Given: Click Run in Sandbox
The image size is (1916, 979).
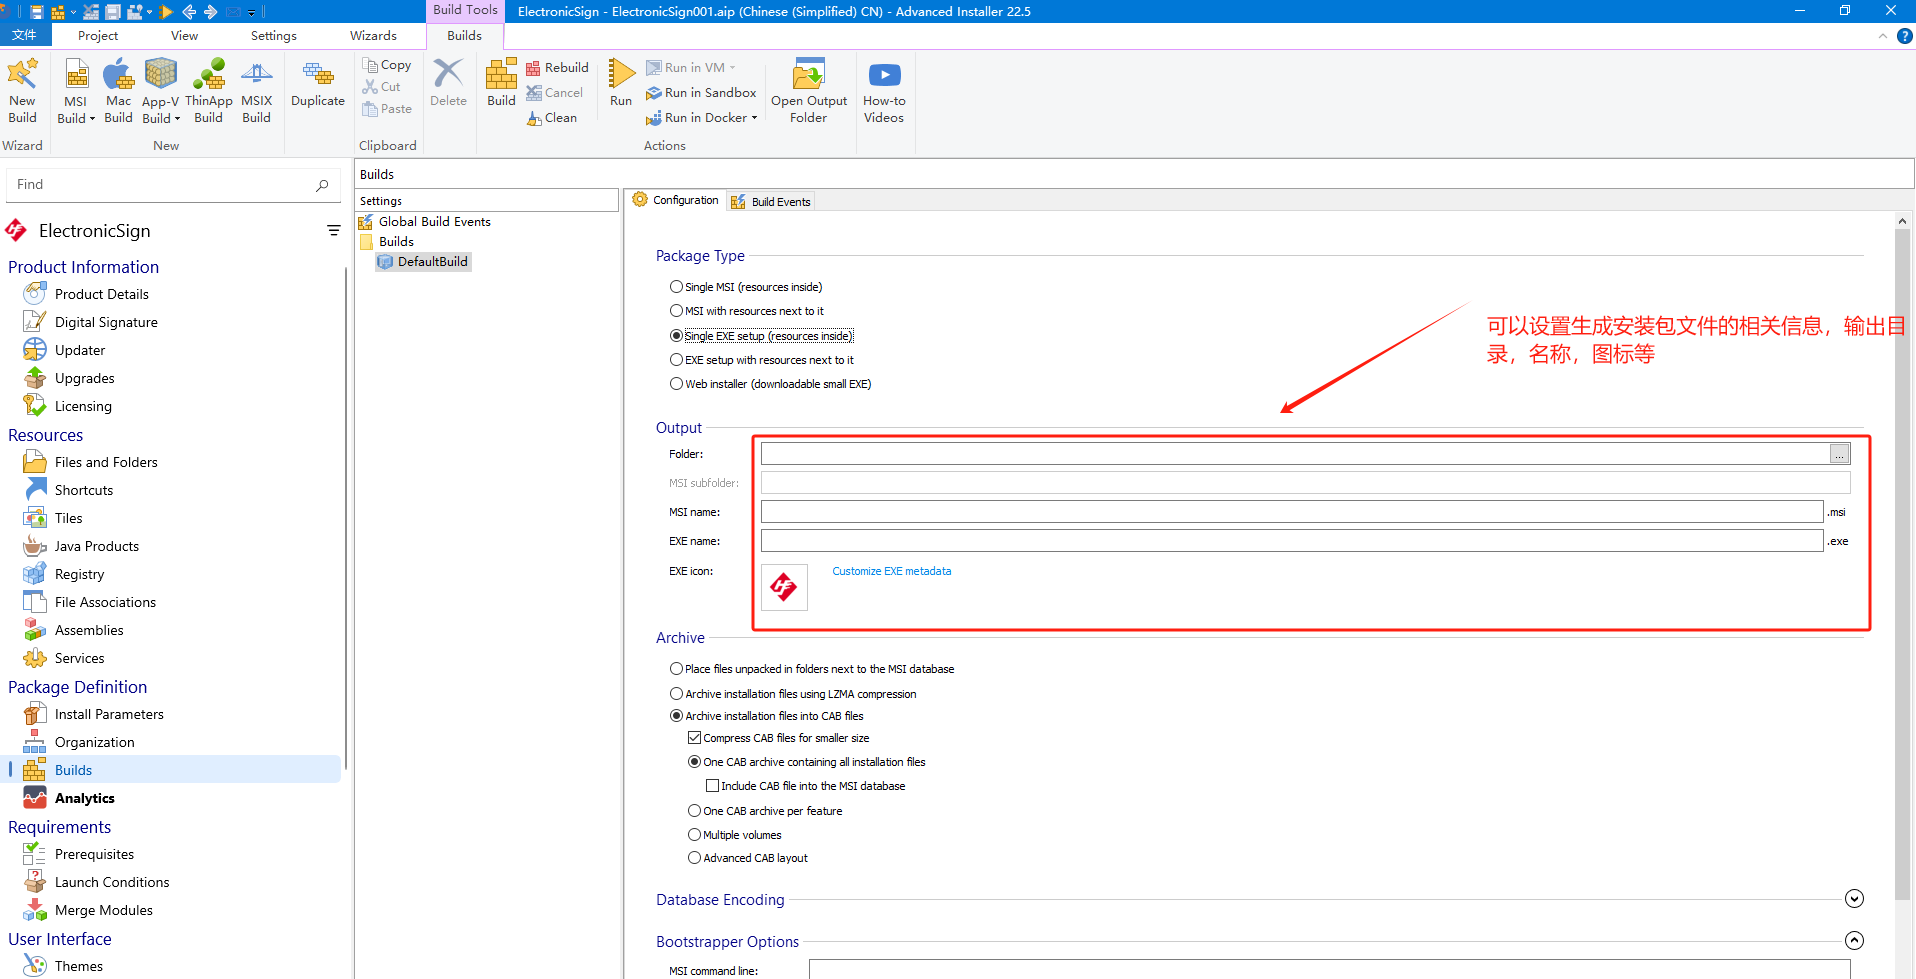Looking at the screenshot, I should [701, 93].
